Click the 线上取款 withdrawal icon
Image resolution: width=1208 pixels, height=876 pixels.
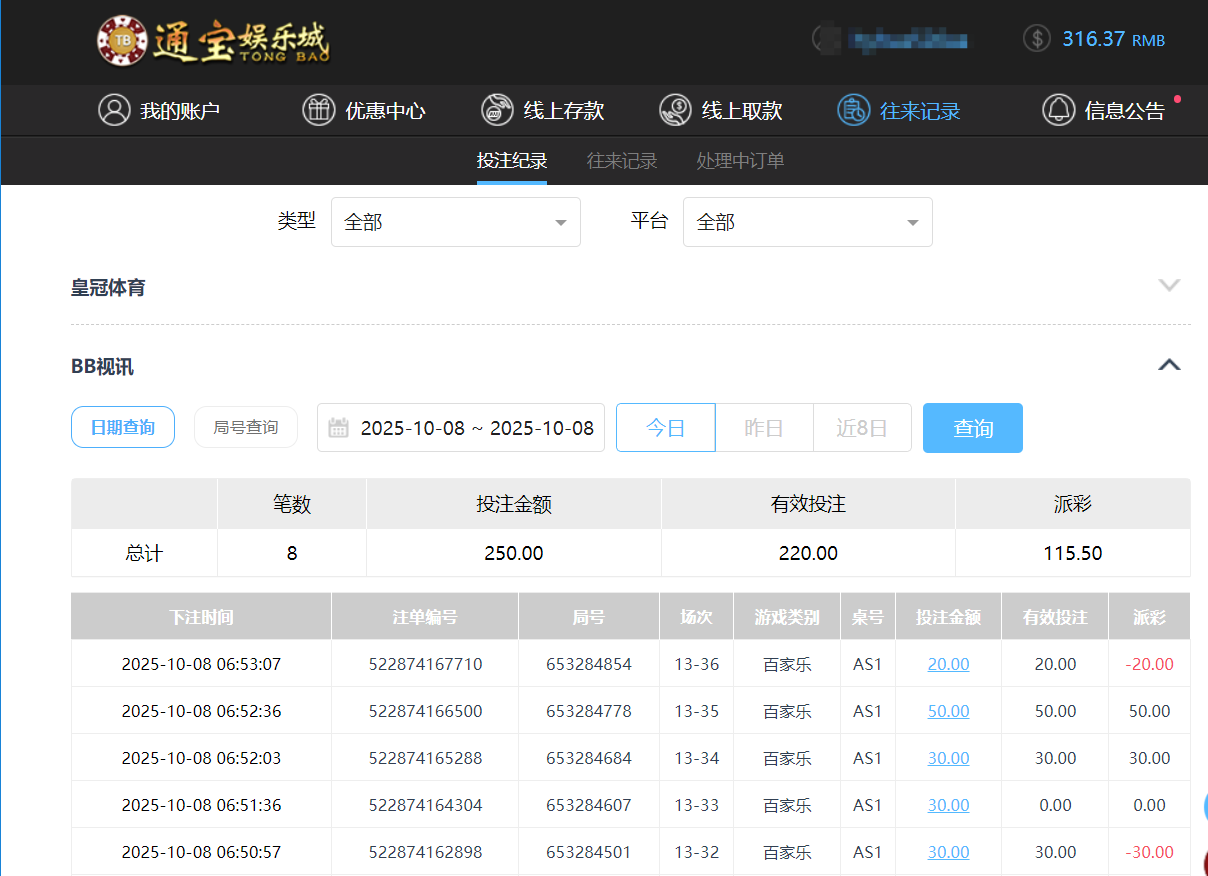[676, 110]
